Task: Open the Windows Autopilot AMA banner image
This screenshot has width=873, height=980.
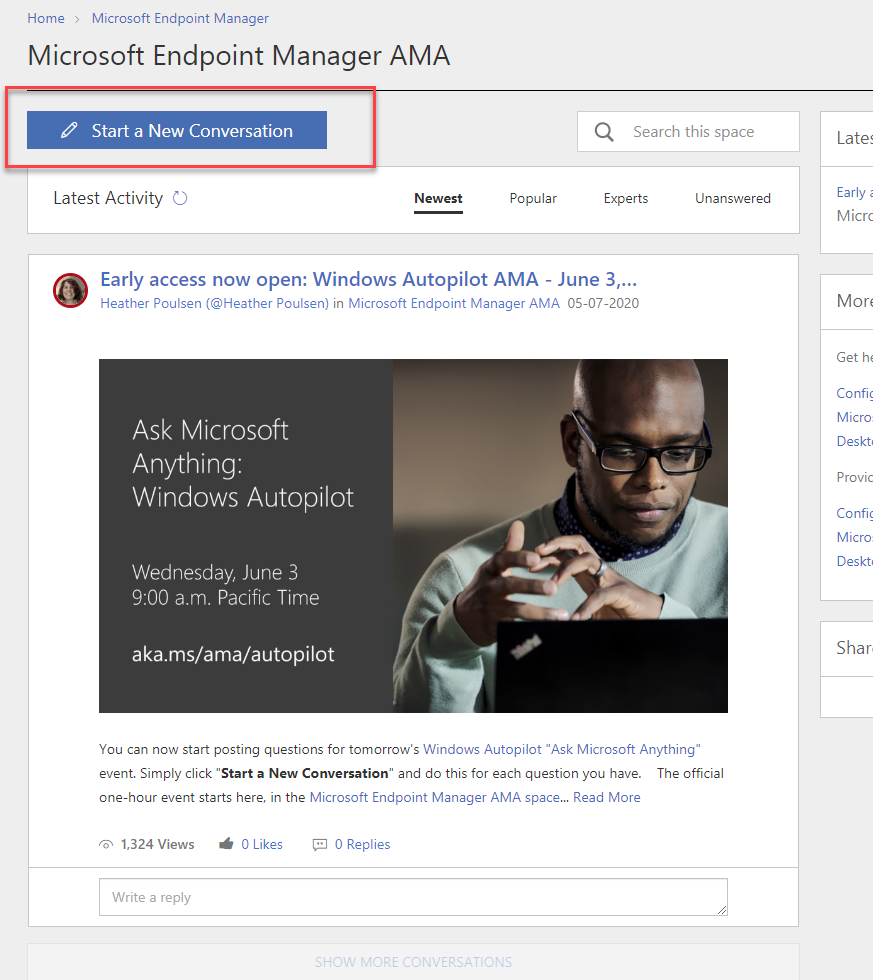Action: [413, 536]
